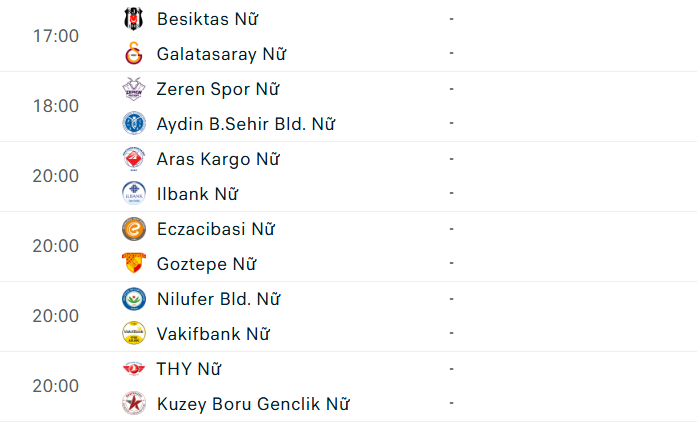The height and width of the screenshot is (425, 697).
Task: Select the Eczacibasi Nữ team name
Action: (x=215, y=229)
